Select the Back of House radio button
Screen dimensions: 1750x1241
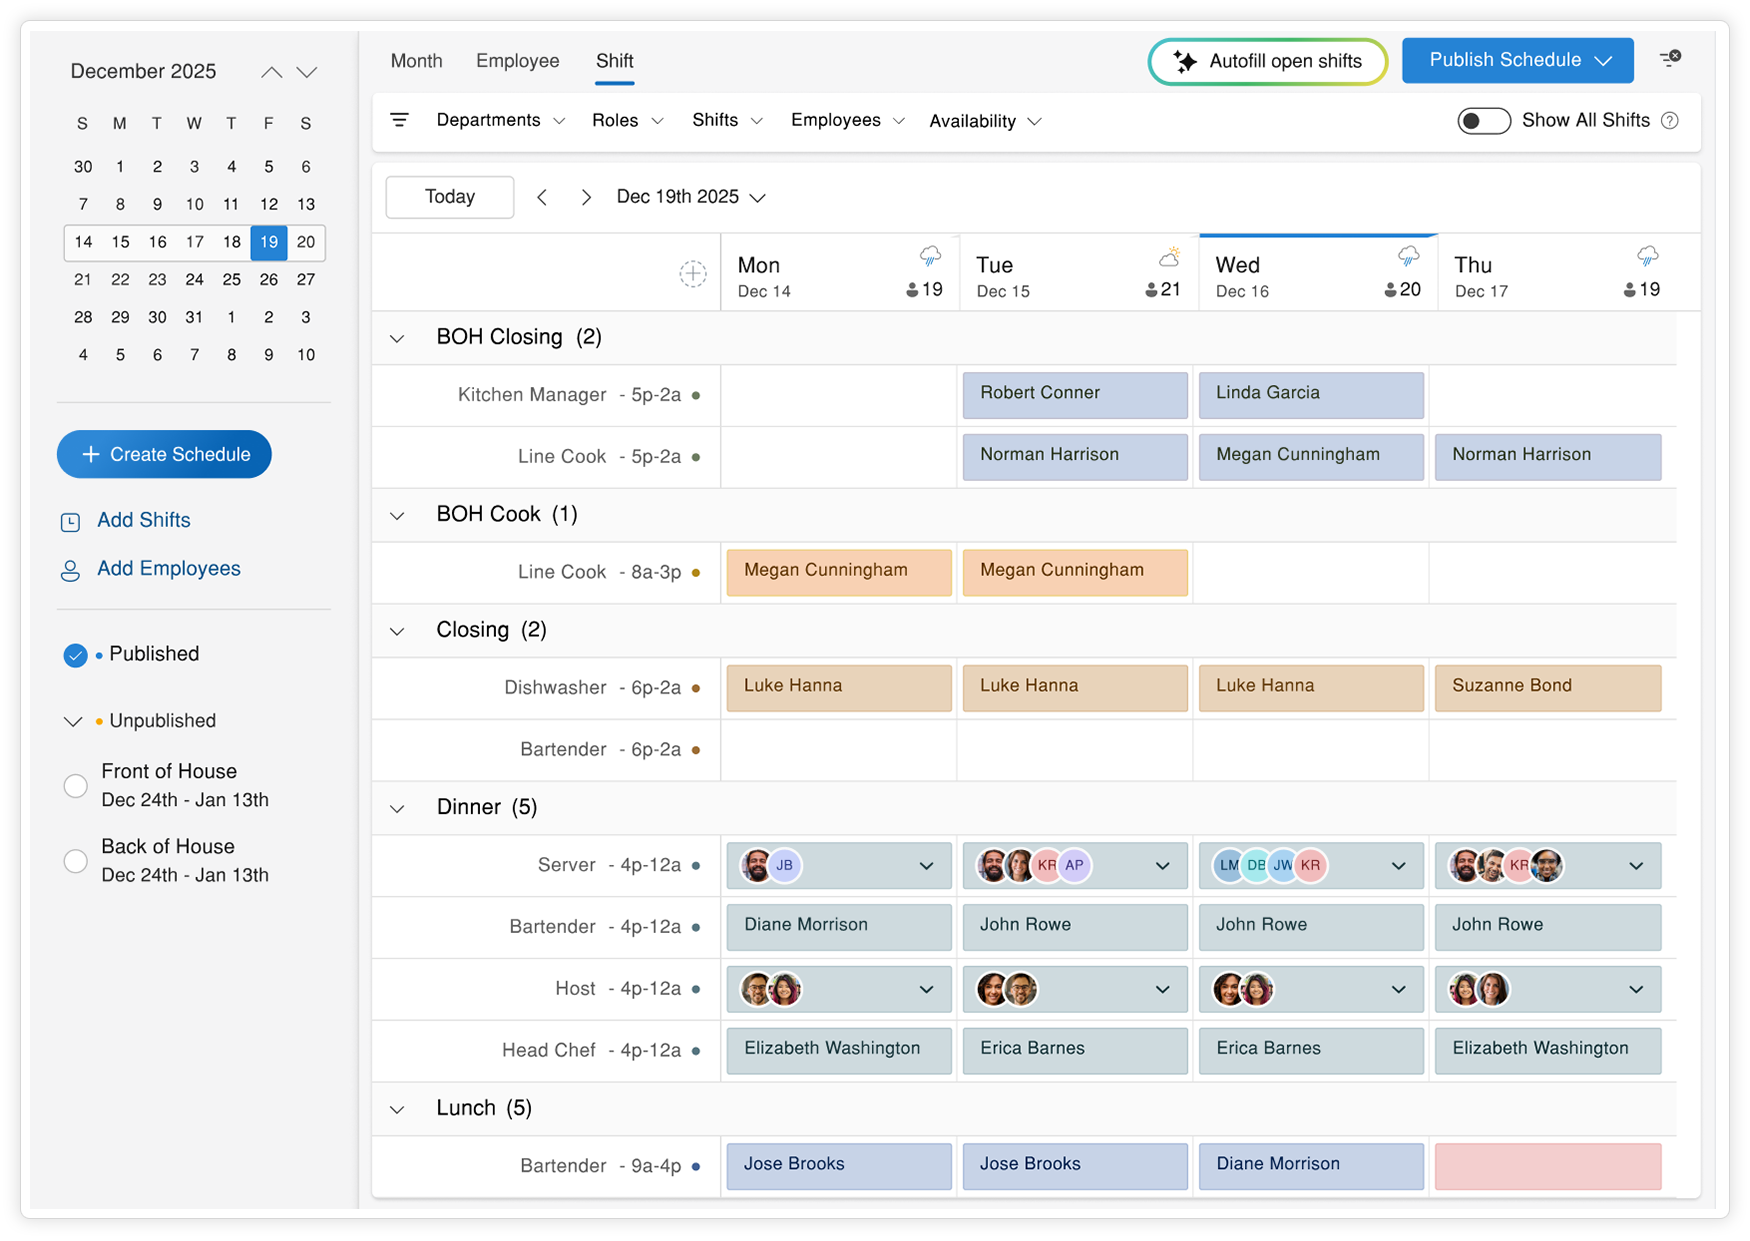75,861
